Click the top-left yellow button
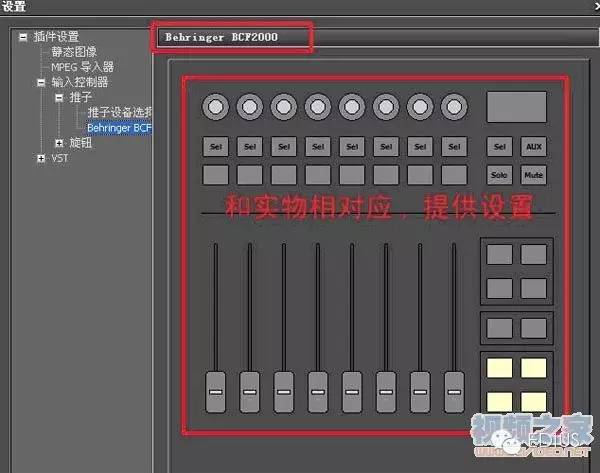 499,368
